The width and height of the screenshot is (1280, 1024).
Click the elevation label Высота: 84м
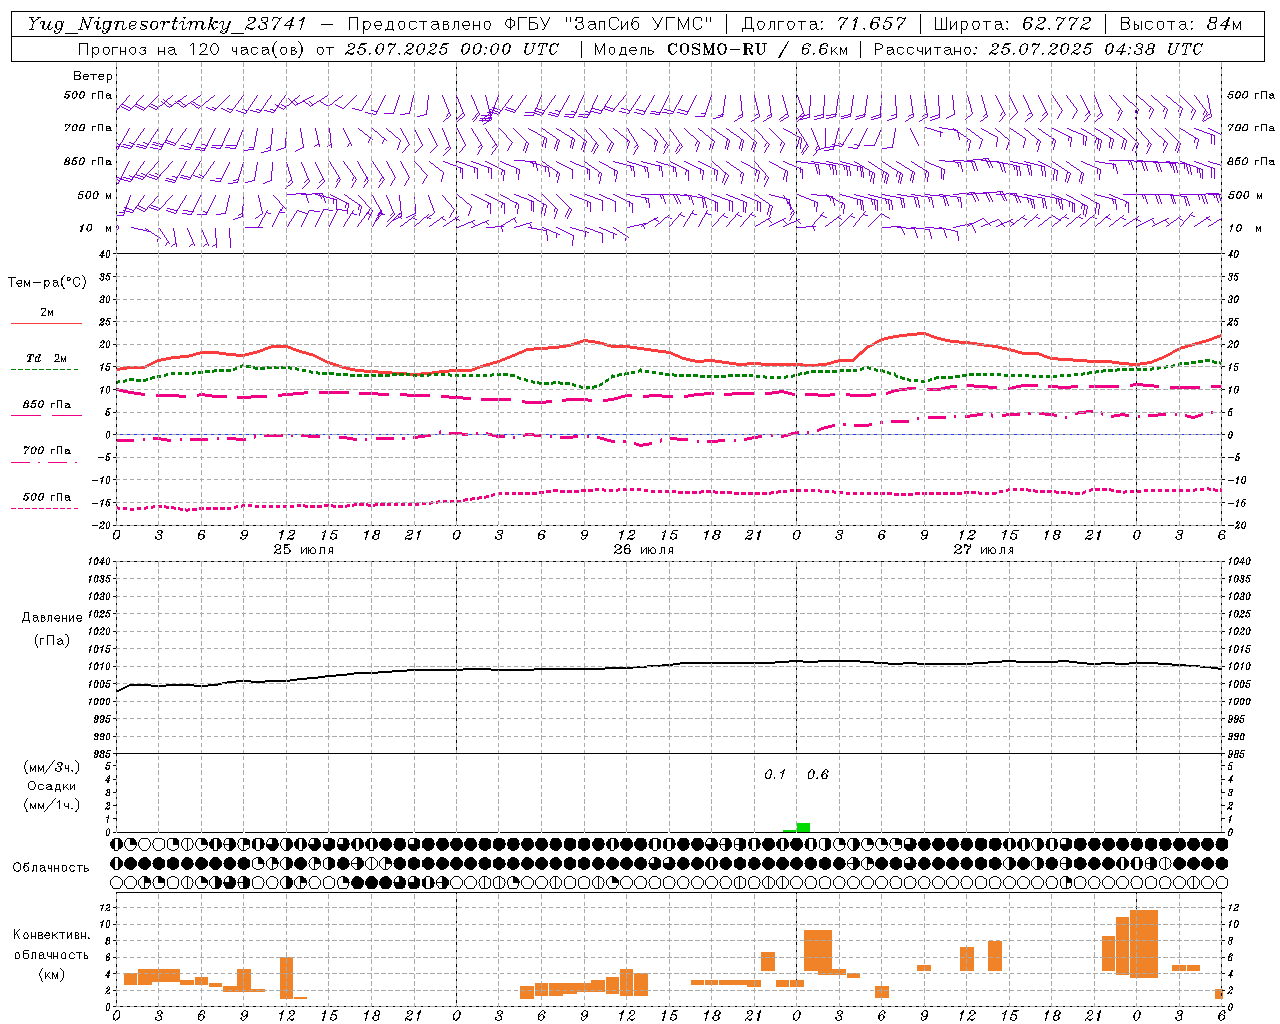click(1181, 24)
